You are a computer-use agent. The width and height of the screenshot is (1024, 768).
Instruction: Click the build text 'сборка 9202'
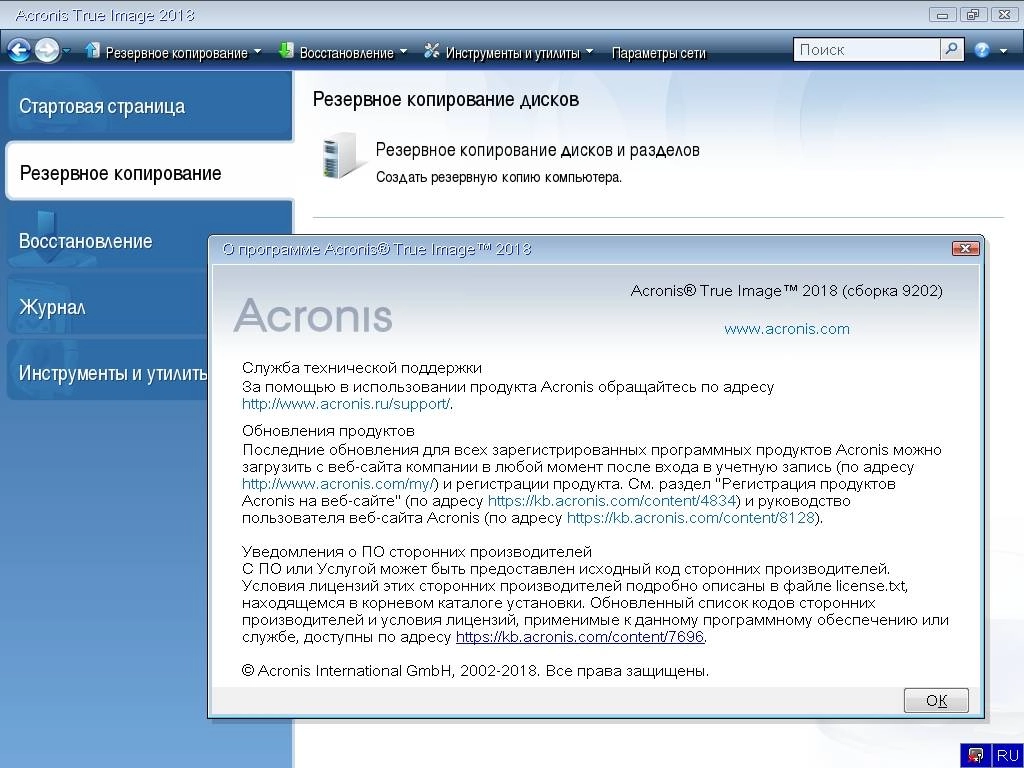point(893,291)
